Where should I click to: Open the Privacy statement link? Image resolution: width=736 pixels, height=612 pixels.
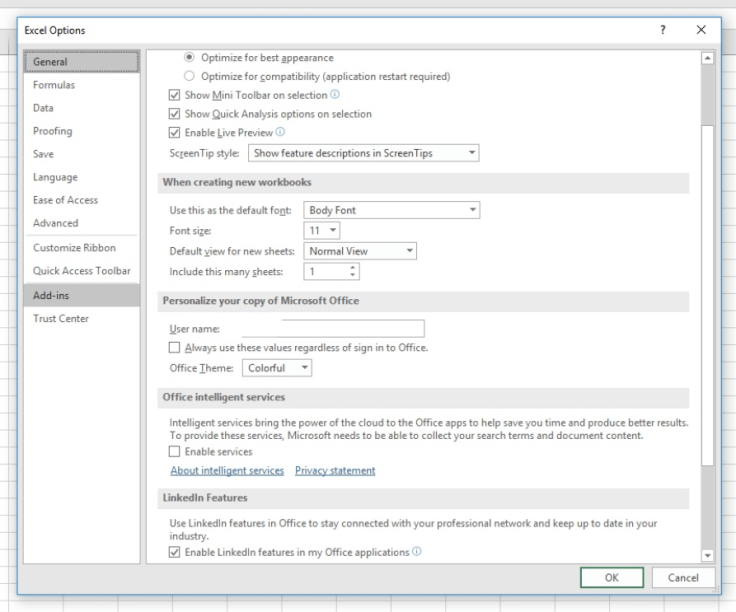[335, 470]
